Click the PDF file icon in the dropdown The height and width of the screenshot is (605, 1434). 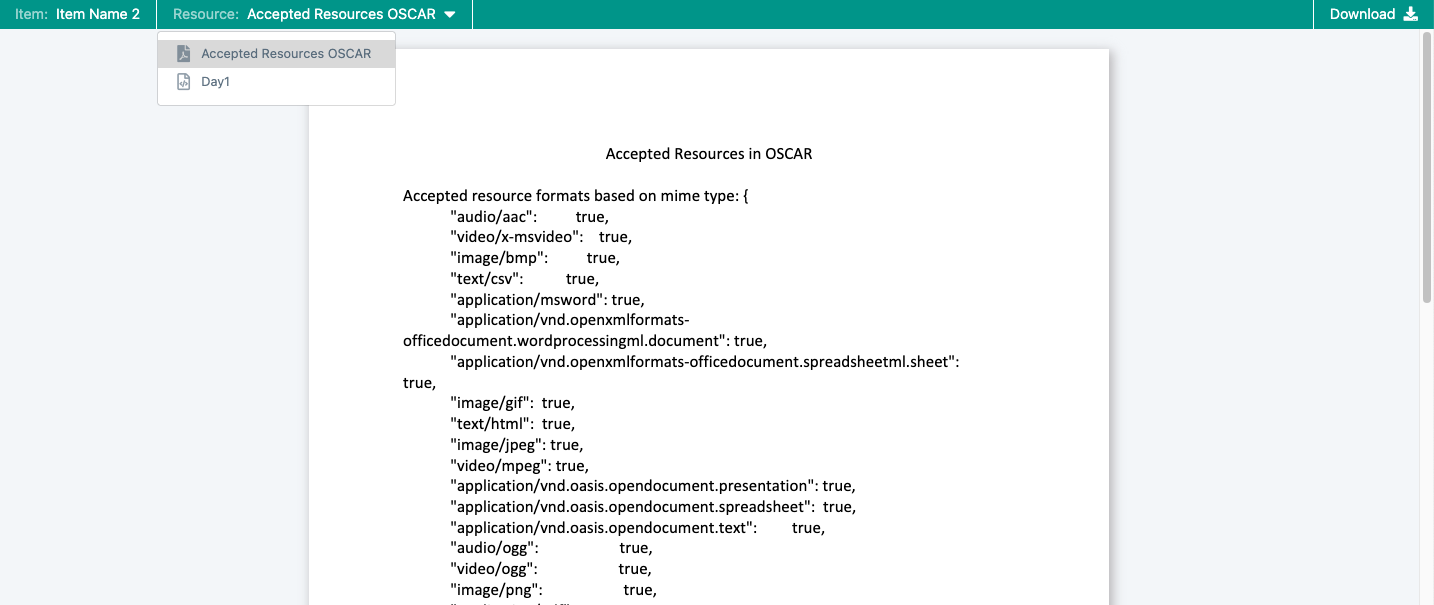[183, 54]
